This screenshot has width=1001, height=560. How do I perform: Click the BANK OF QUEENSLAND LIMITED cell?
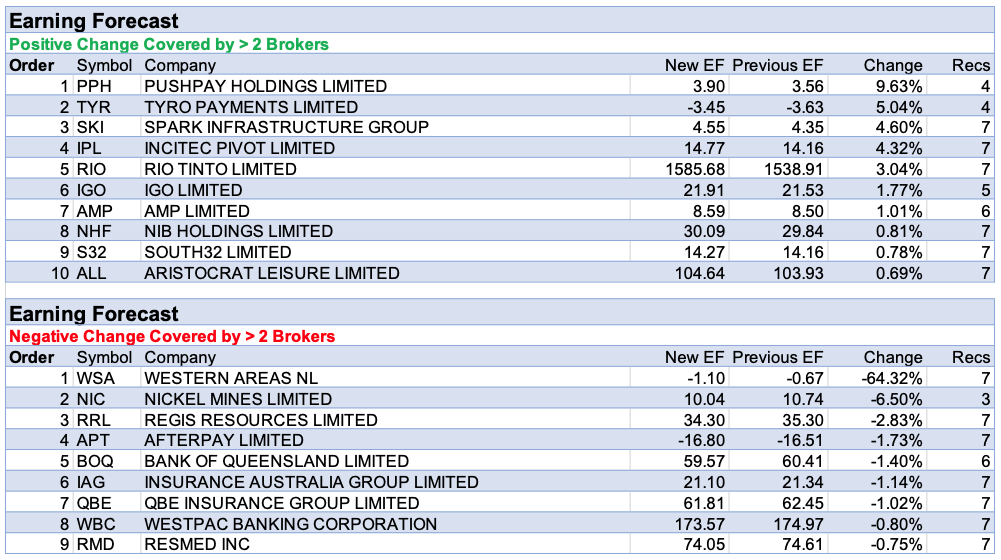(276, 461)
